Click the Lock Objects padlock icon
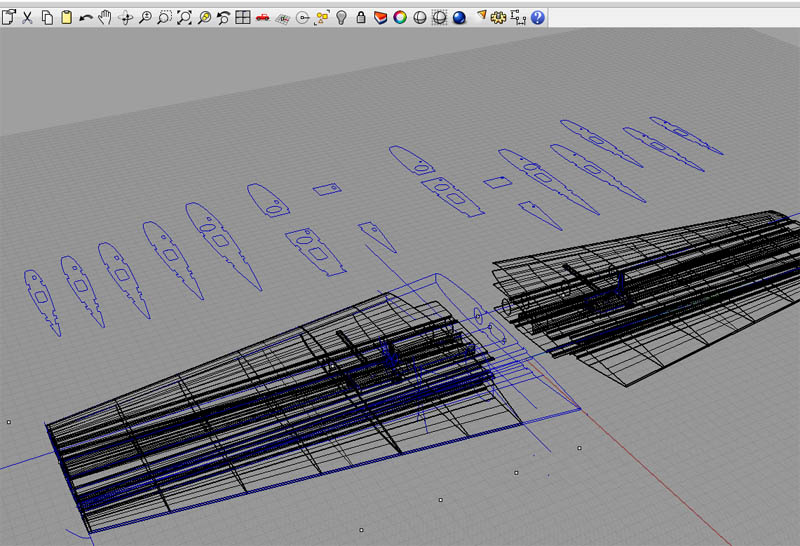Viewport: 800px width, 546px height. pyautogui.click(x=361, y=17)
